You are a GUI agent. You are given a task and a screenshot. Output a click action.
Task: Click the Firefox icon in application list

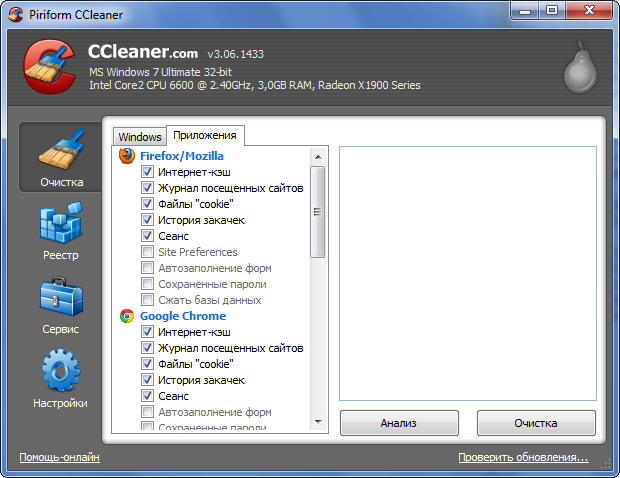(127, 156)
